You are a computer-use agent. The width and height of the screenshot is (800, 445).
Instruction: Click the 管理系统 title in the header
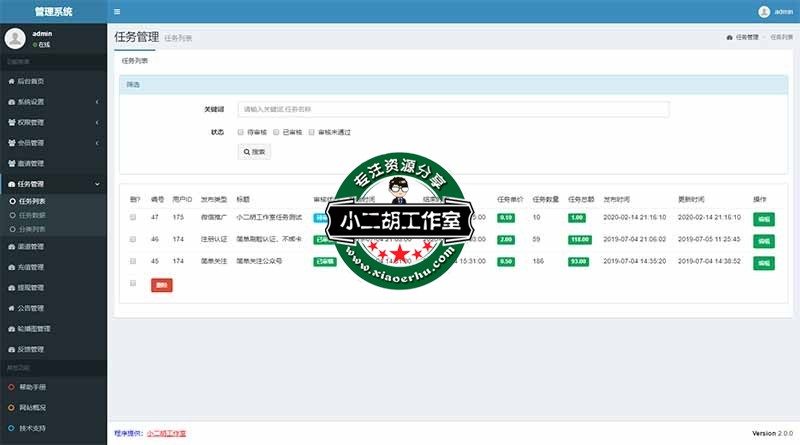(54, 12)
